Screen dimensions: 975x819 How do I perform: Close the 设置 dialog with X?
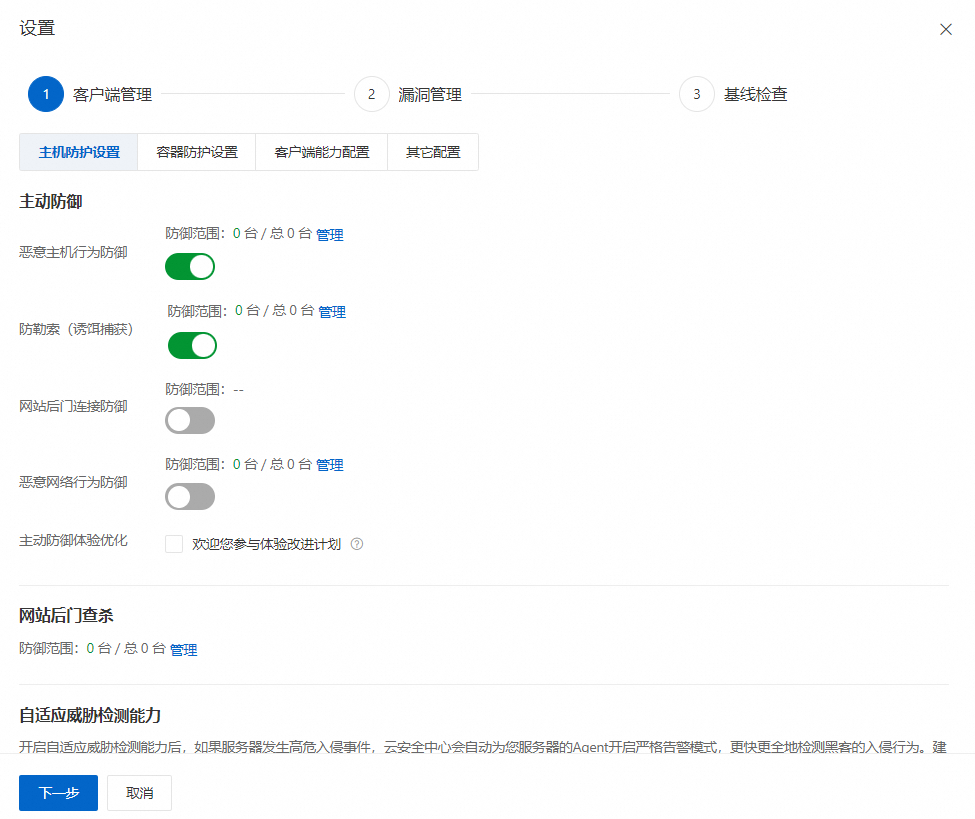pos(946,29)
